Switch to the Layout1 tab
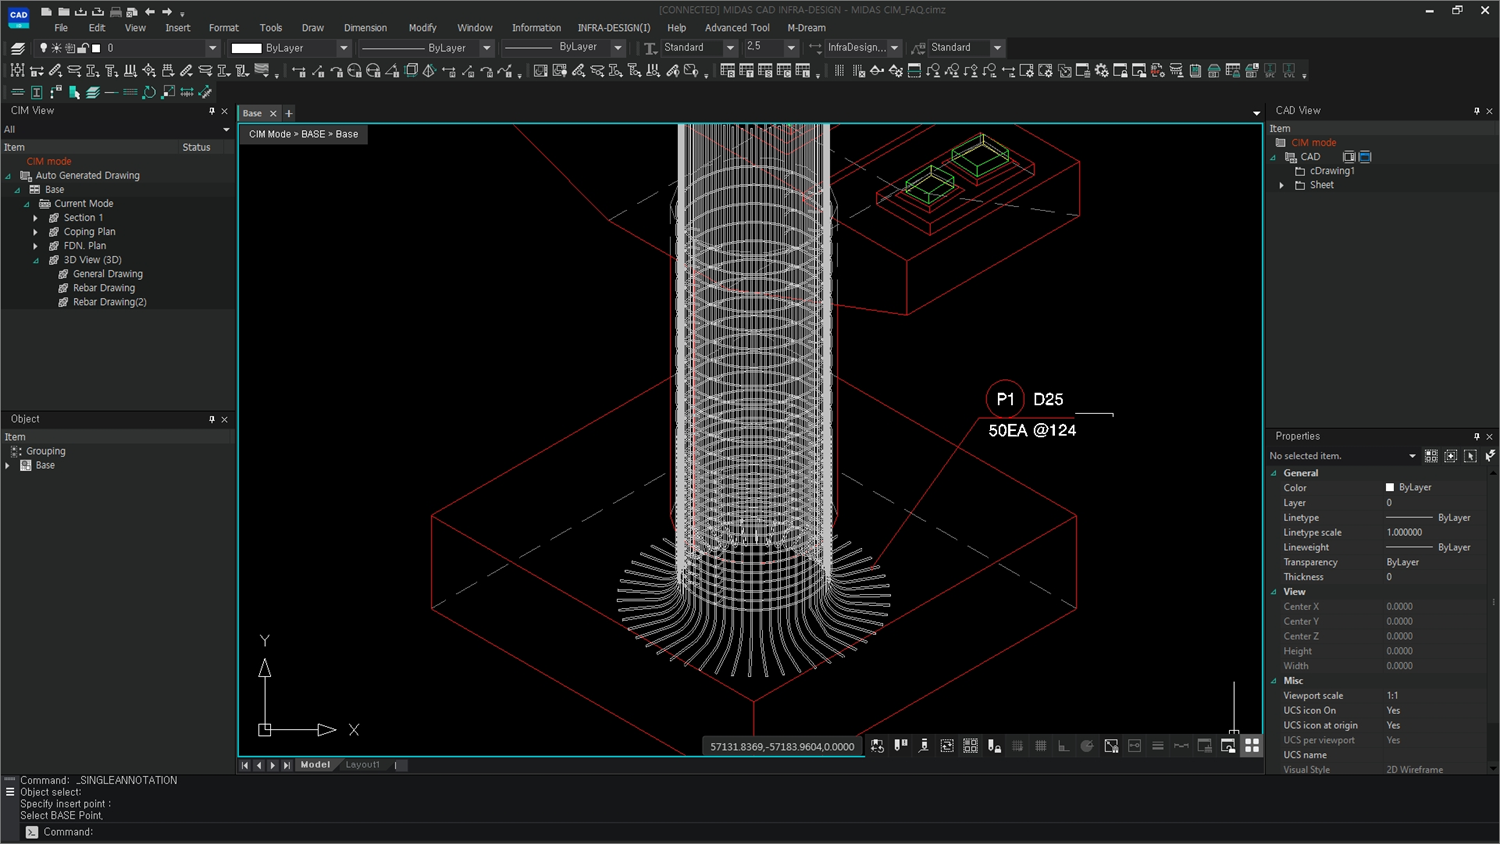This screenshot has width=1500, height=844. pos(362,764)
